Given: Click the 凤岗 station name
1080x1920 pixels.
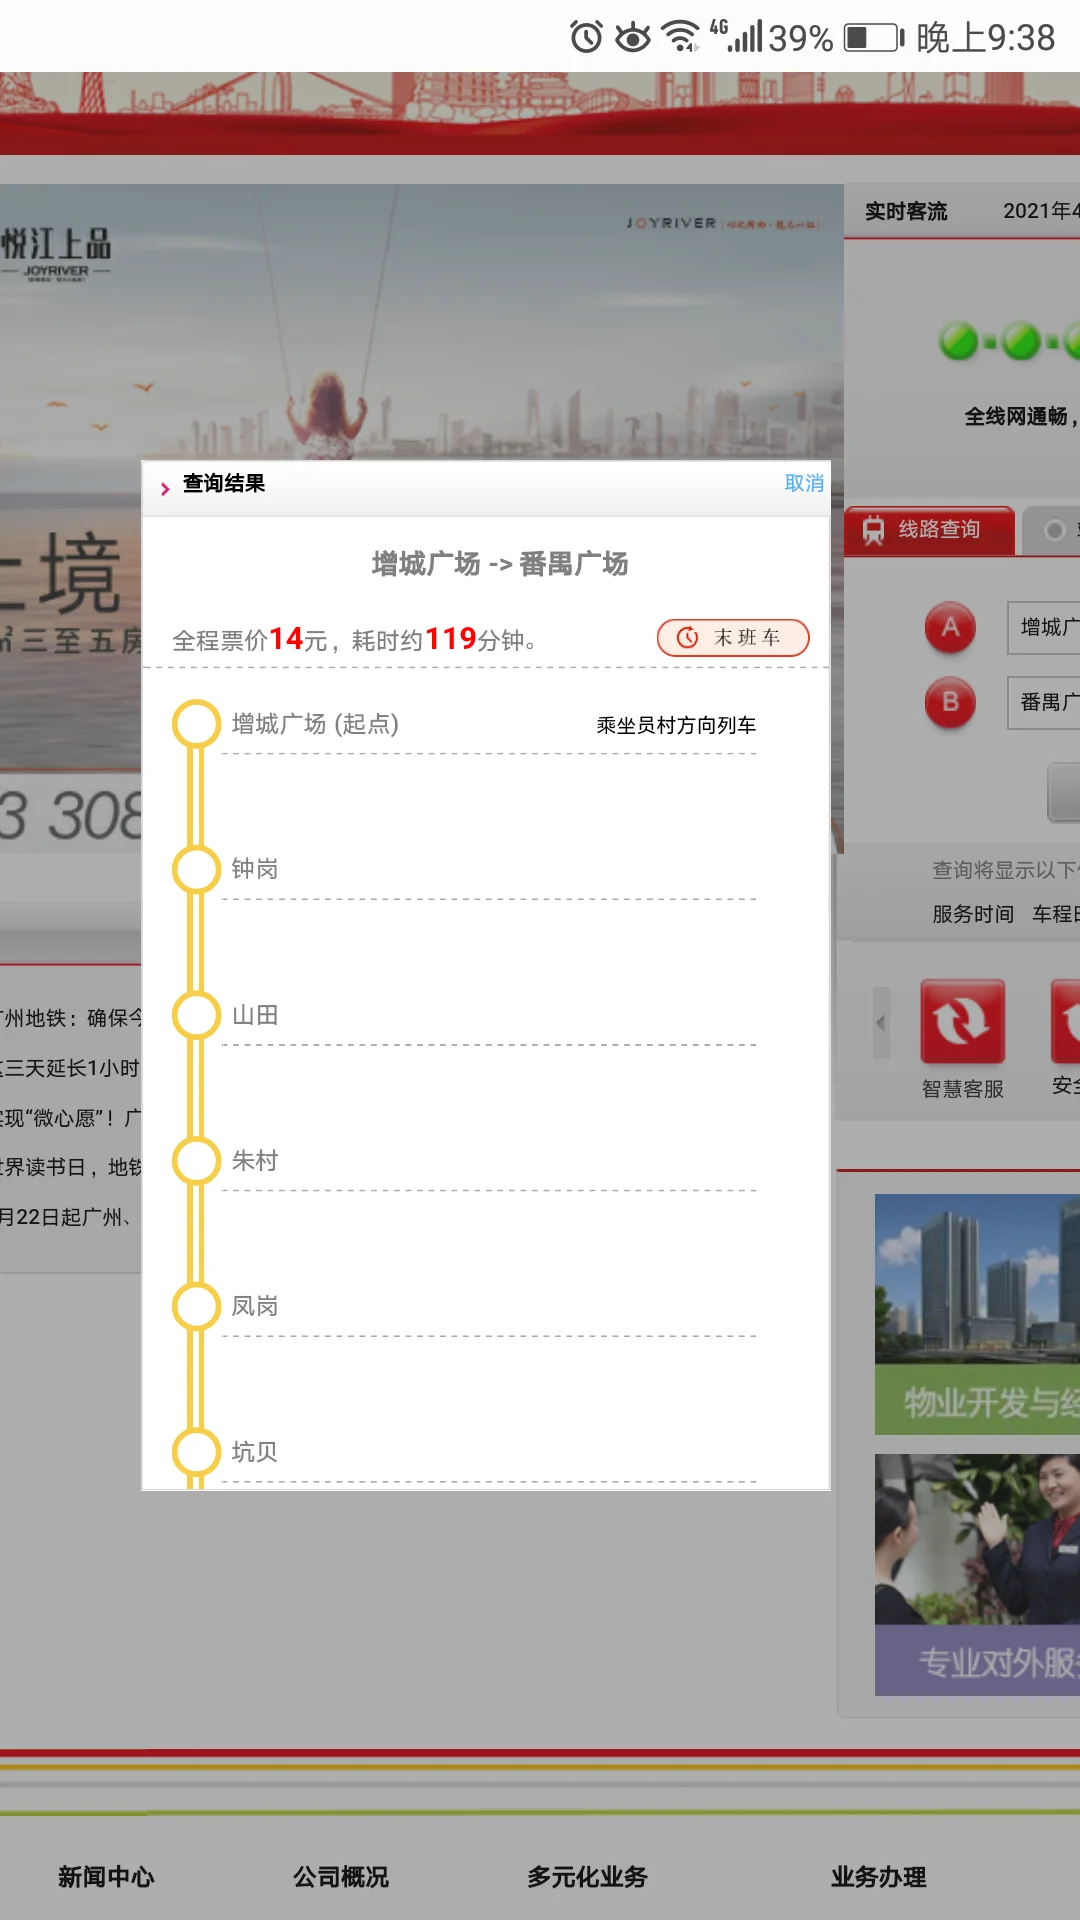Looking at the screenshot, I should click(x=255, y=1306).
